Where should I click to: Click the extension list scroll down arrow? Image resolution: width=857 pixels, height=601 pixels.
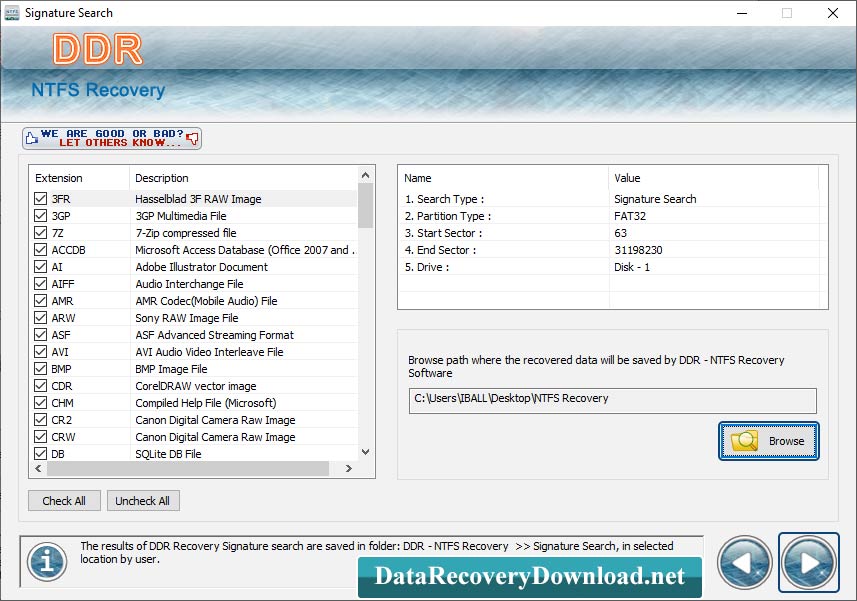click(x=366, y=452)
